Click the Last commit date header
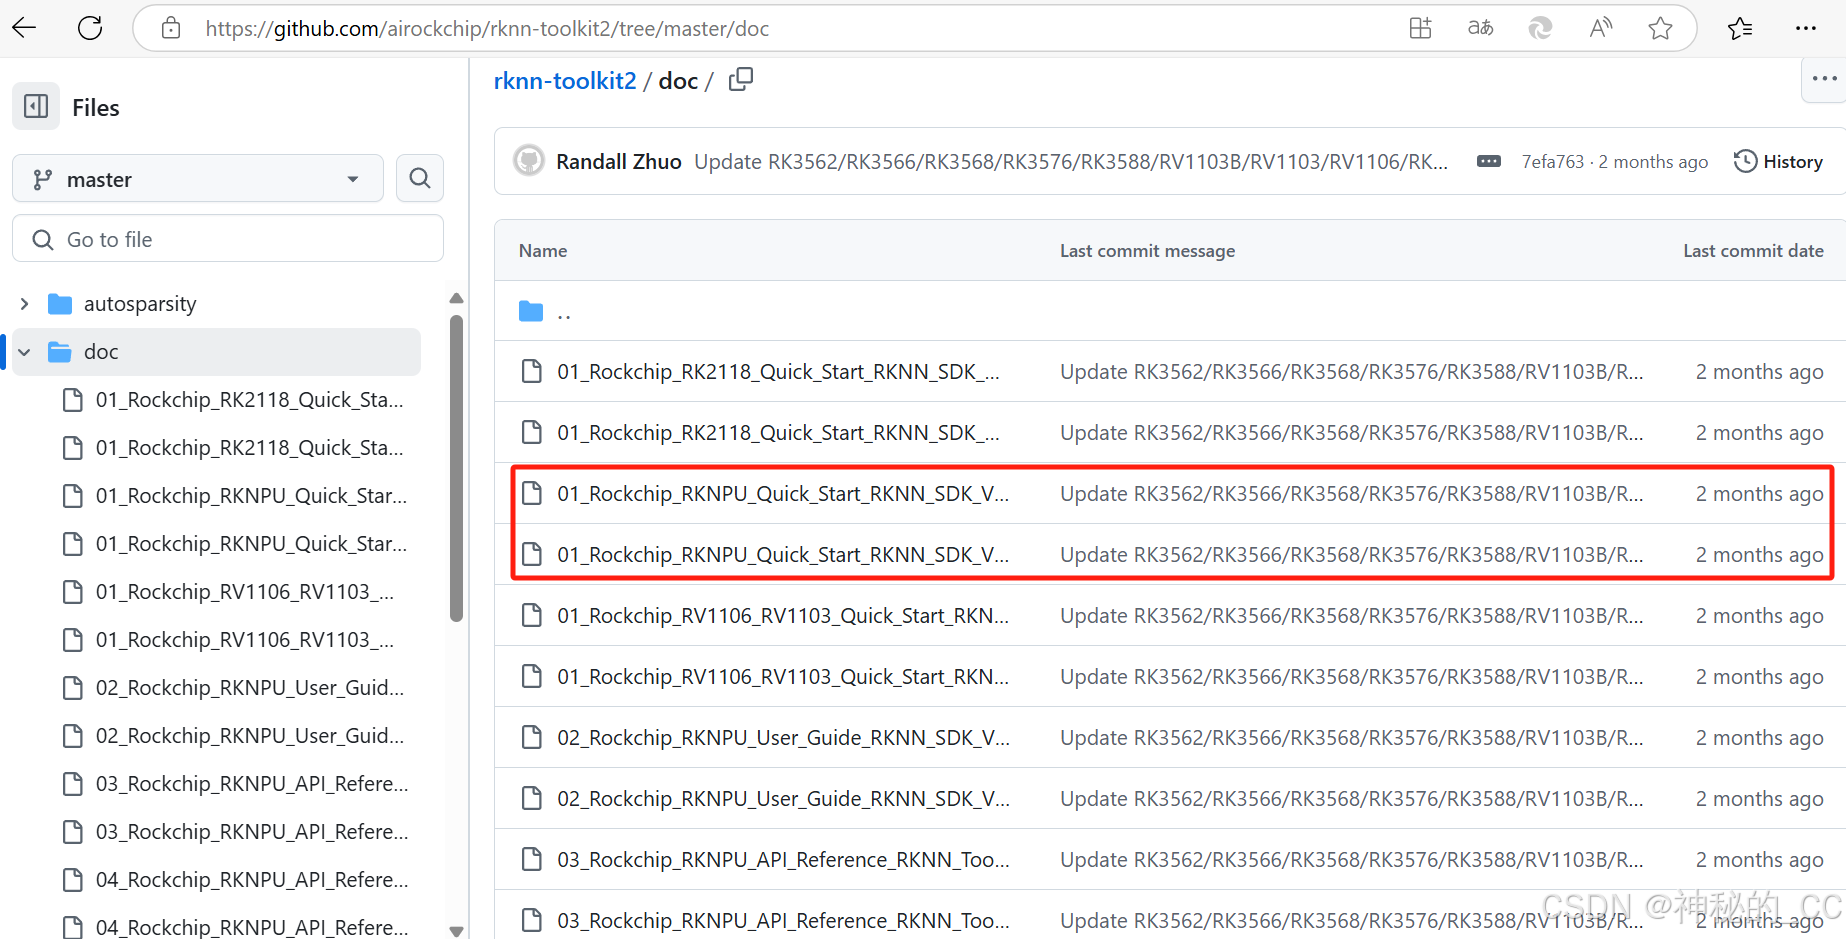The width and height of the screenshot is (1846, 939). click(1753, 251)
